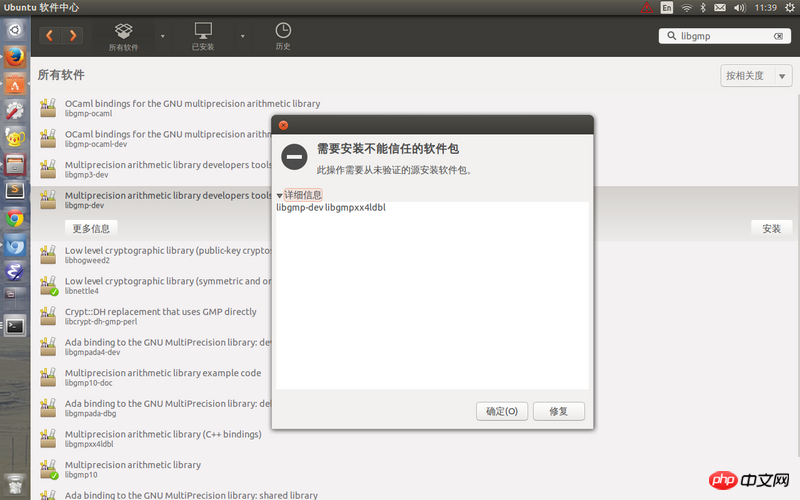800x500 pixels.
Task: Open Ubuntu Dash from the launcher
Action: (15, 30)
